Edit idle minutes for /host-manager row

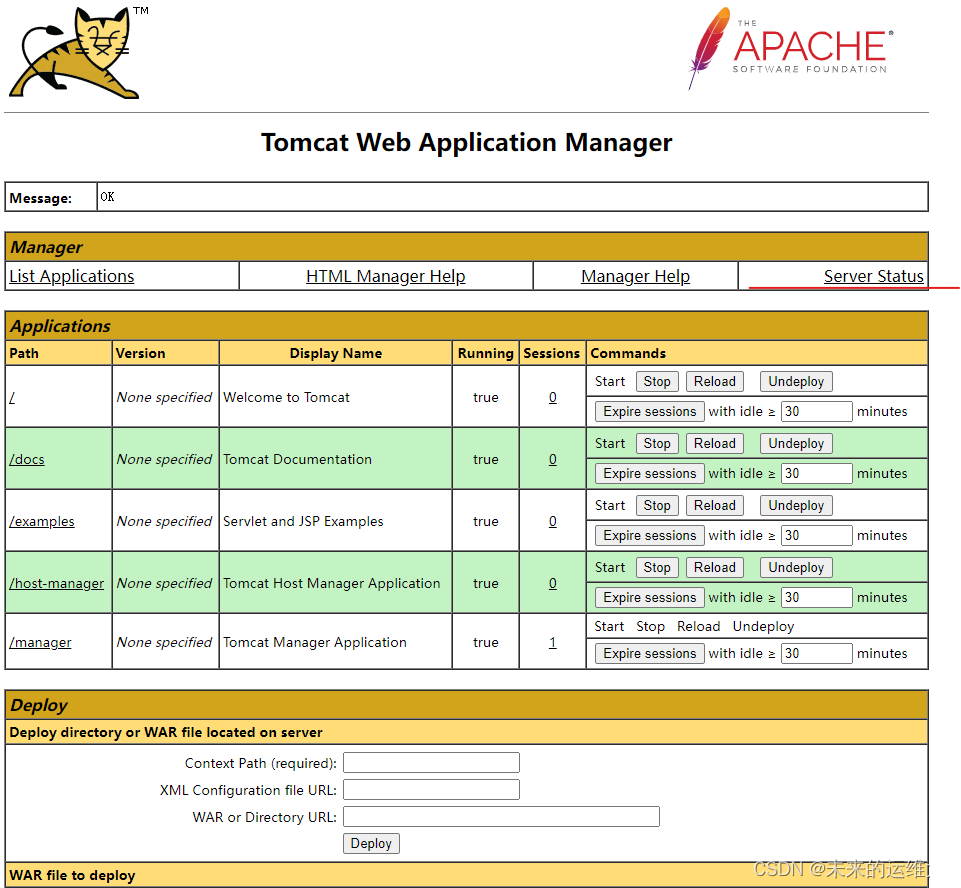coord(816,598)
